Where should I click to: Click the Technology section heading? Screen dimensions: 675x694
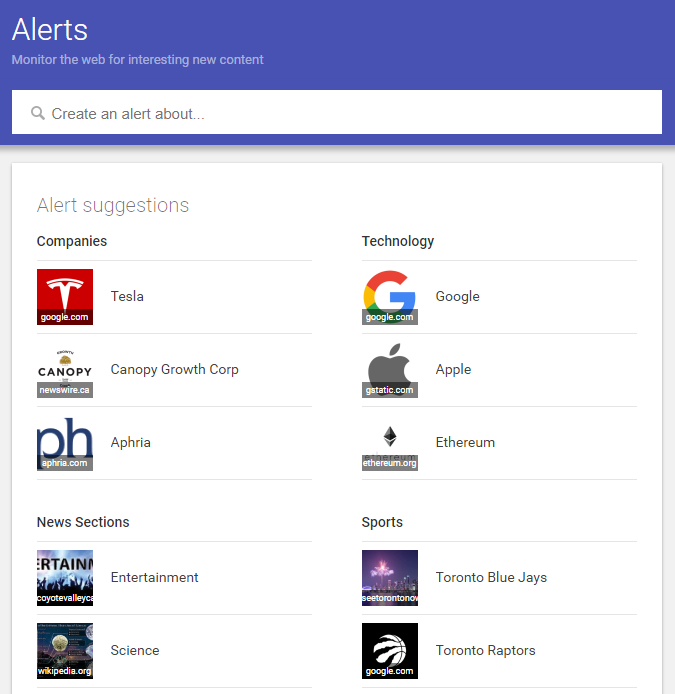[397, 241]
